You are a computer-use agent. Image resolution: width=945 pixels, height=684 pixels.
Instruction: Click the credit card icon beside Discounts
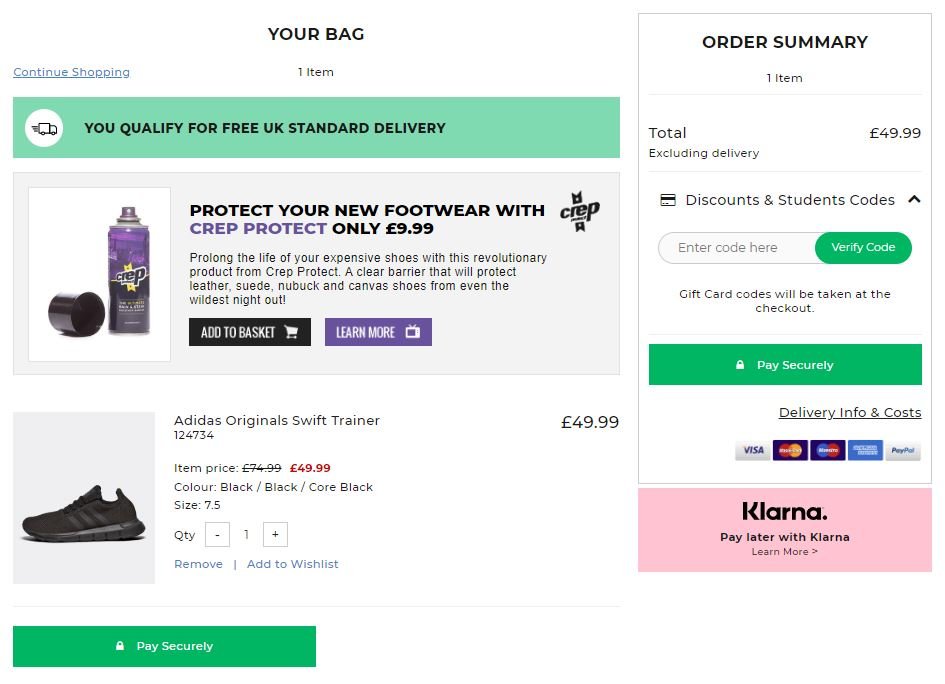(668, 200)
